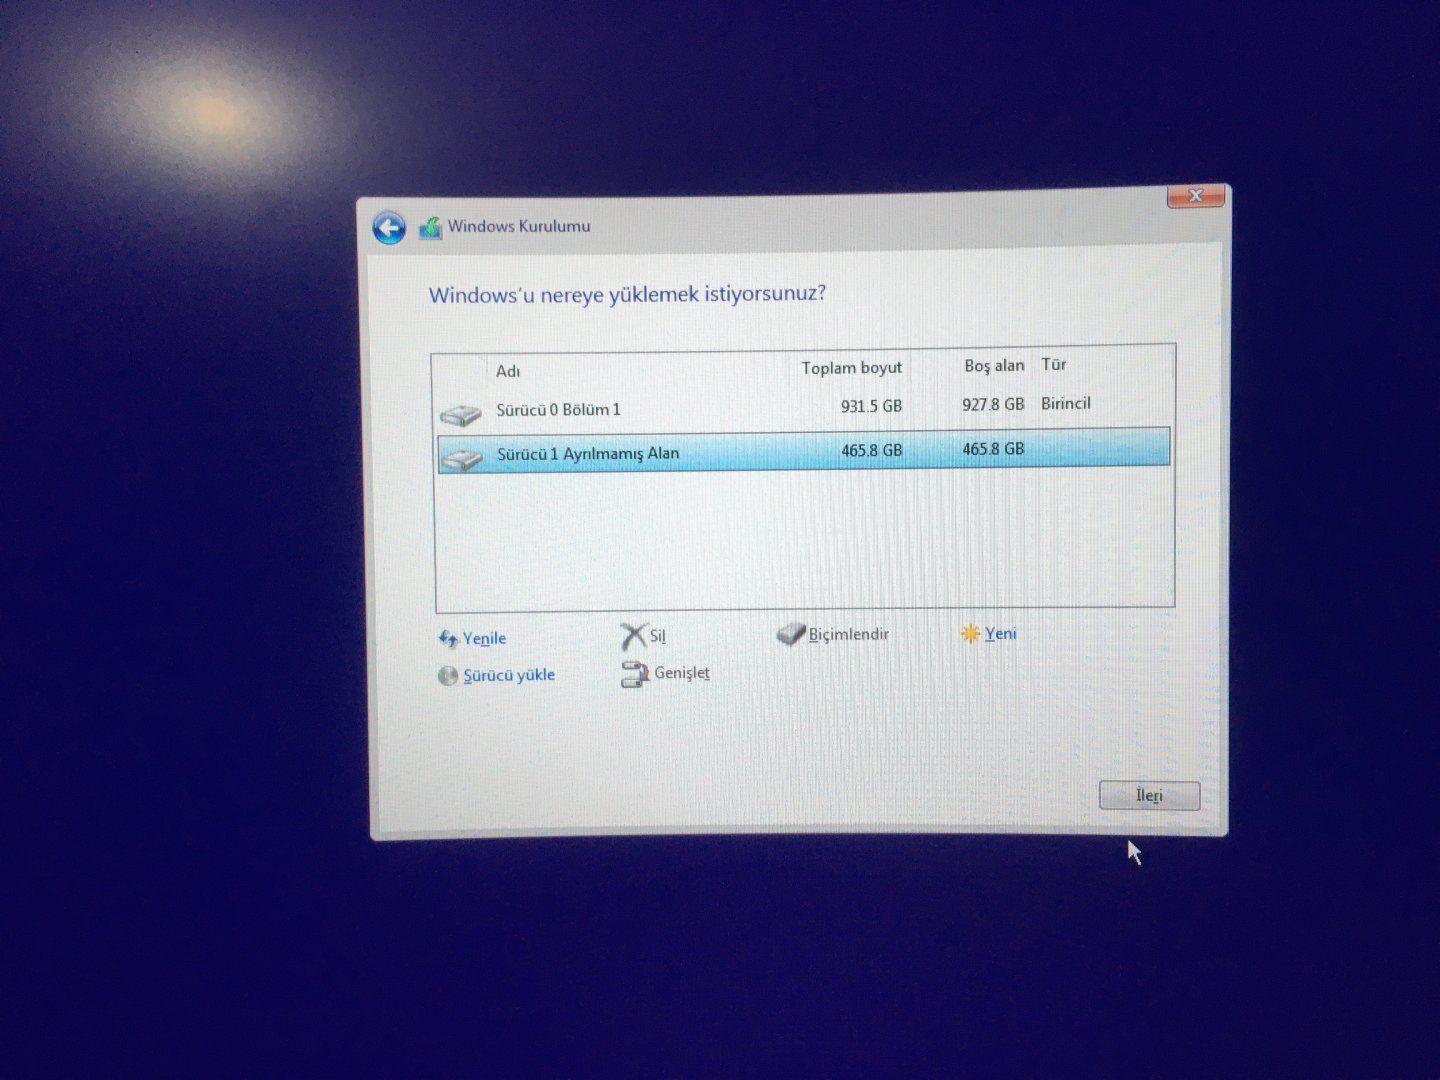Image resolution: width=1440 pixels, height=1080 pixels.
Task: Click the 931.5 GB total size value
Action: 871,406
